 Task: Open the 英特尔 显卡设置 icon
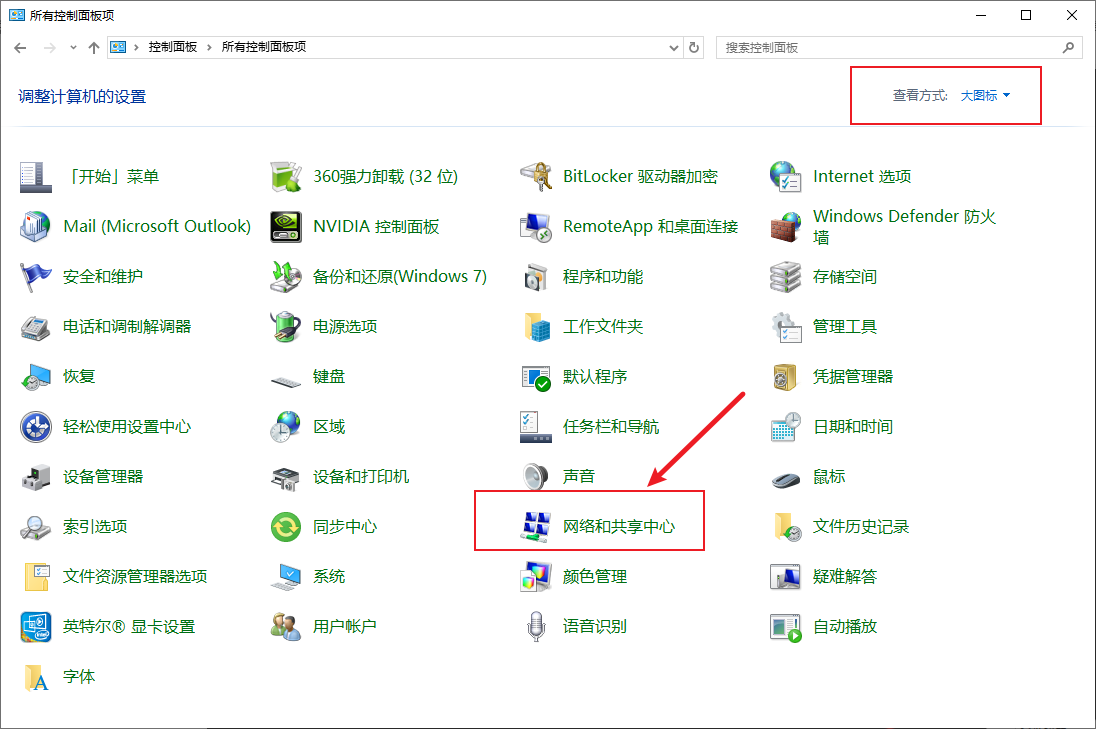pos(36,626)
